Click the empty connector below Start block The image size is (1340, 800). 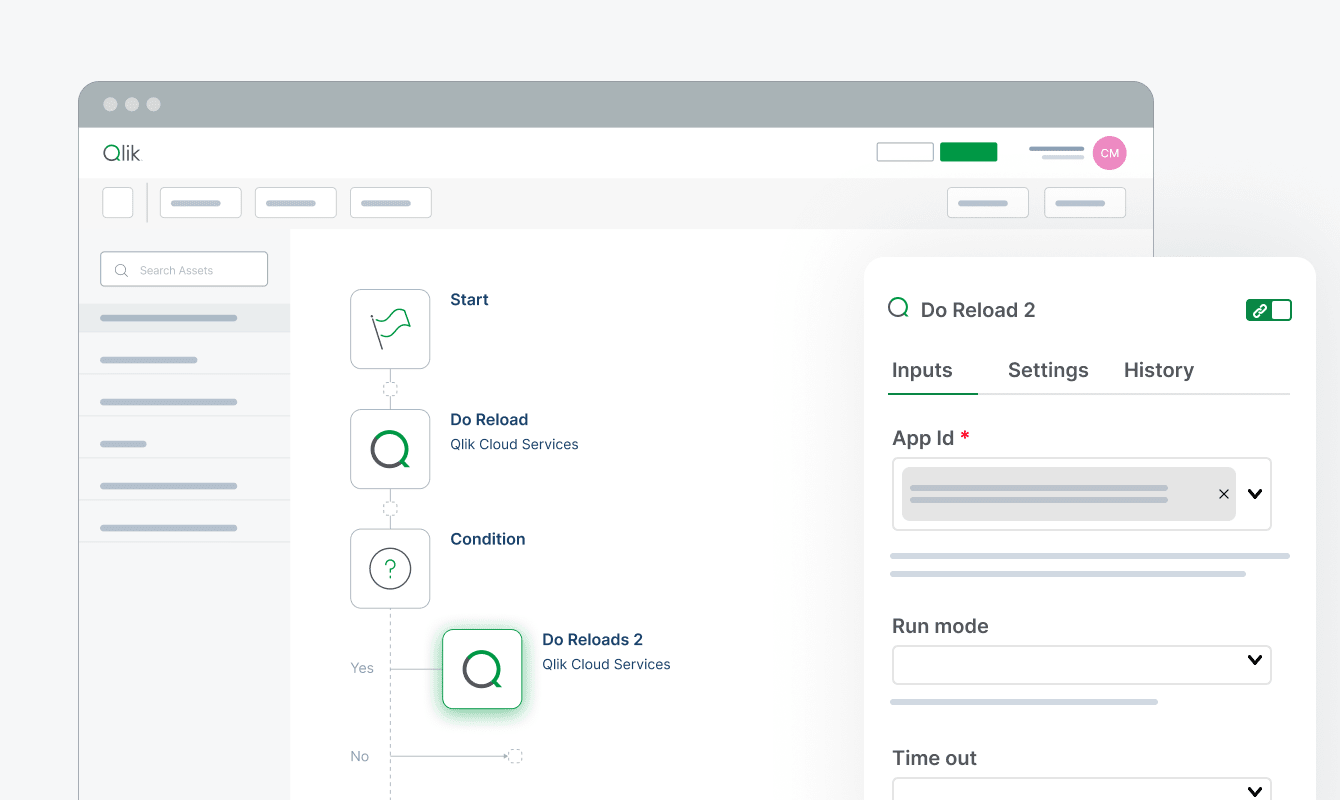click(390, 389)
